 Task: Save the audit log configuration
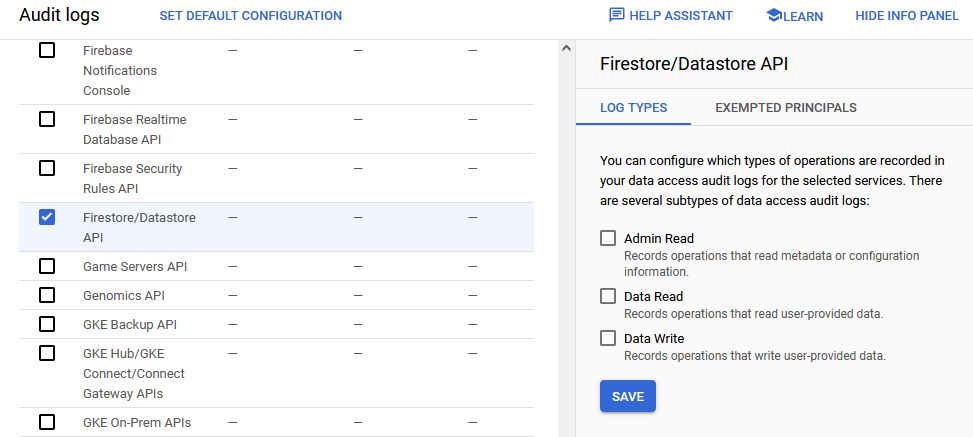tap(627, 396)
